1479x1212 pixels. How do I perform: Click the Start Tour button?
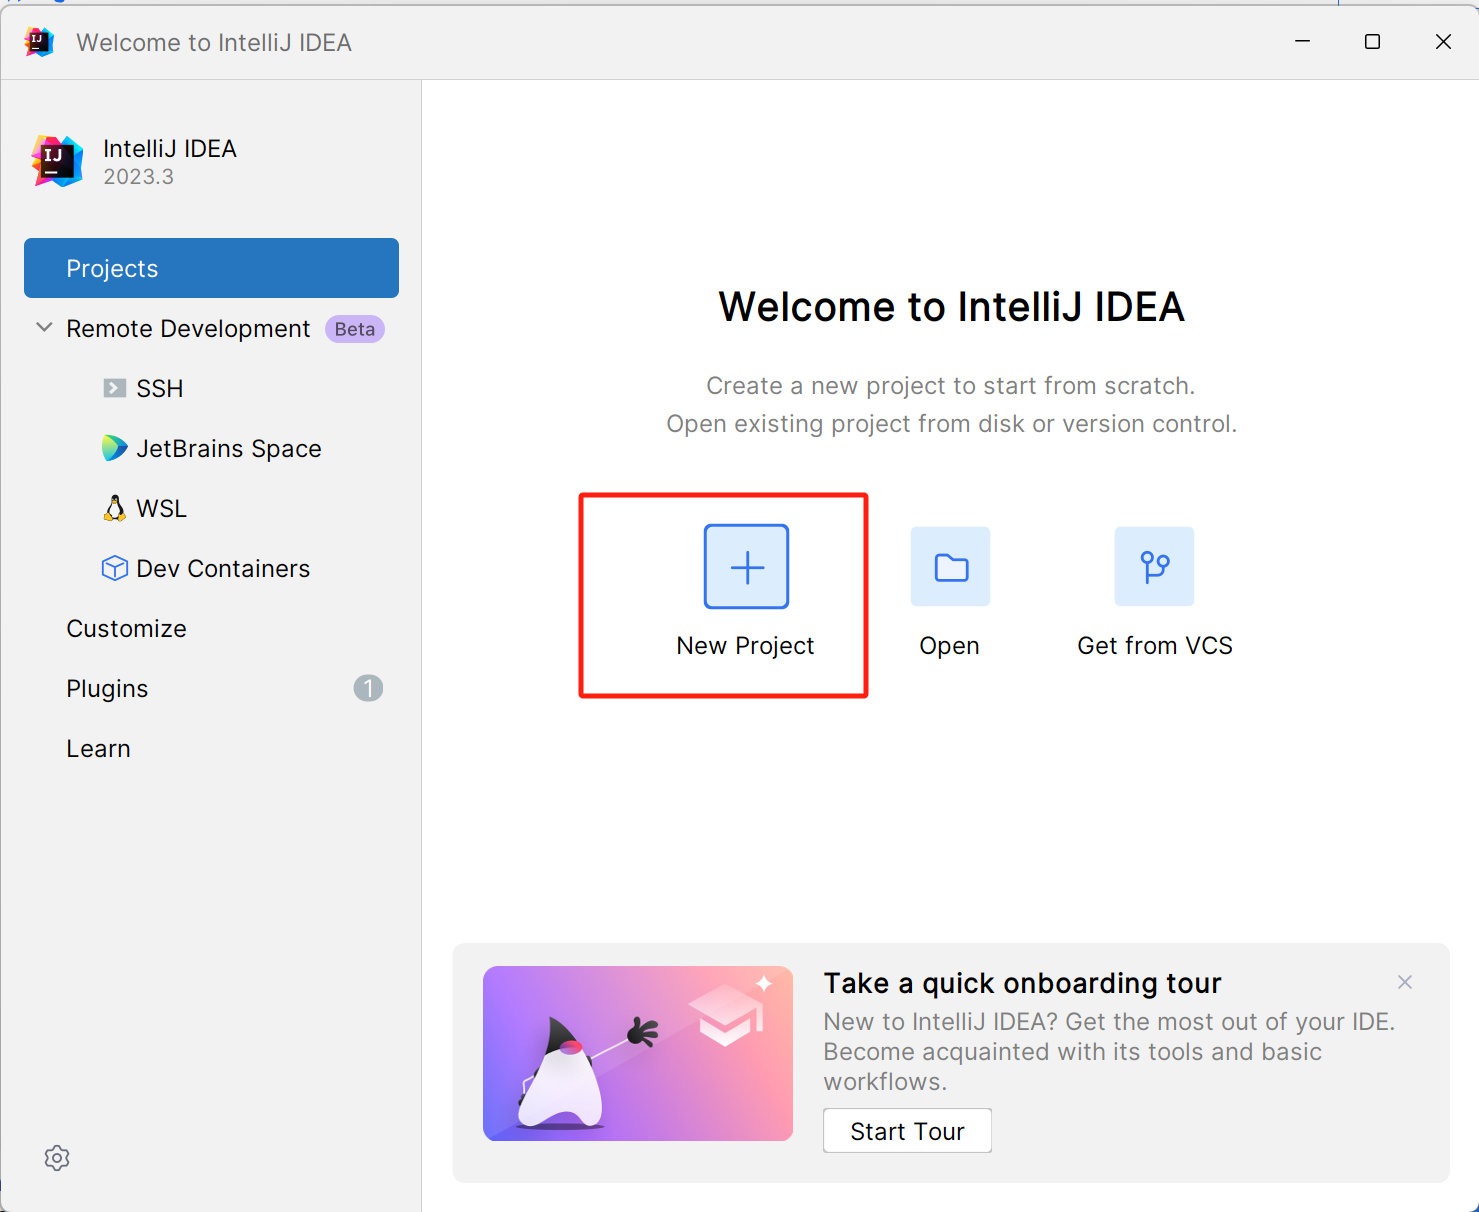coord(907,1130)
